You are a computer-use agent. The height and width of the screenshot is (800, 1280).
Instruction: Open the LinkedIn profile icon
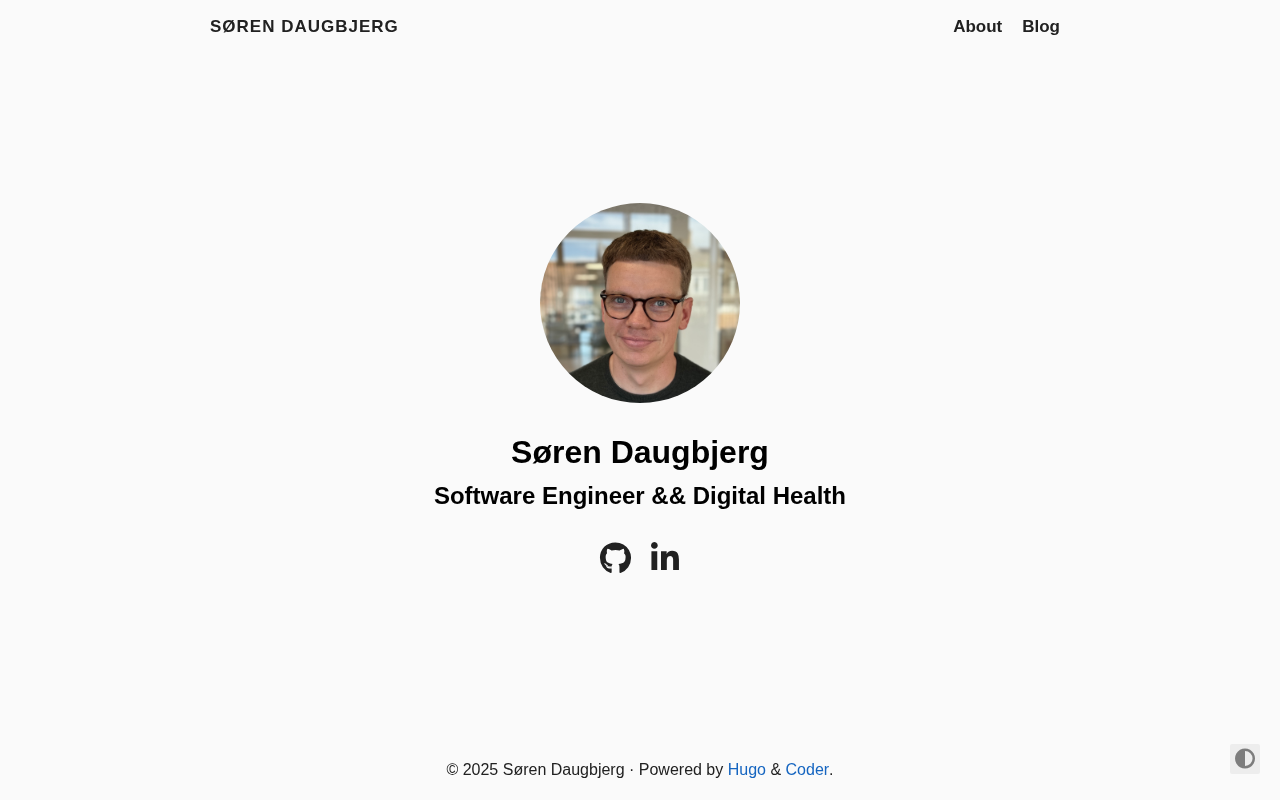(x=665, y=557)
